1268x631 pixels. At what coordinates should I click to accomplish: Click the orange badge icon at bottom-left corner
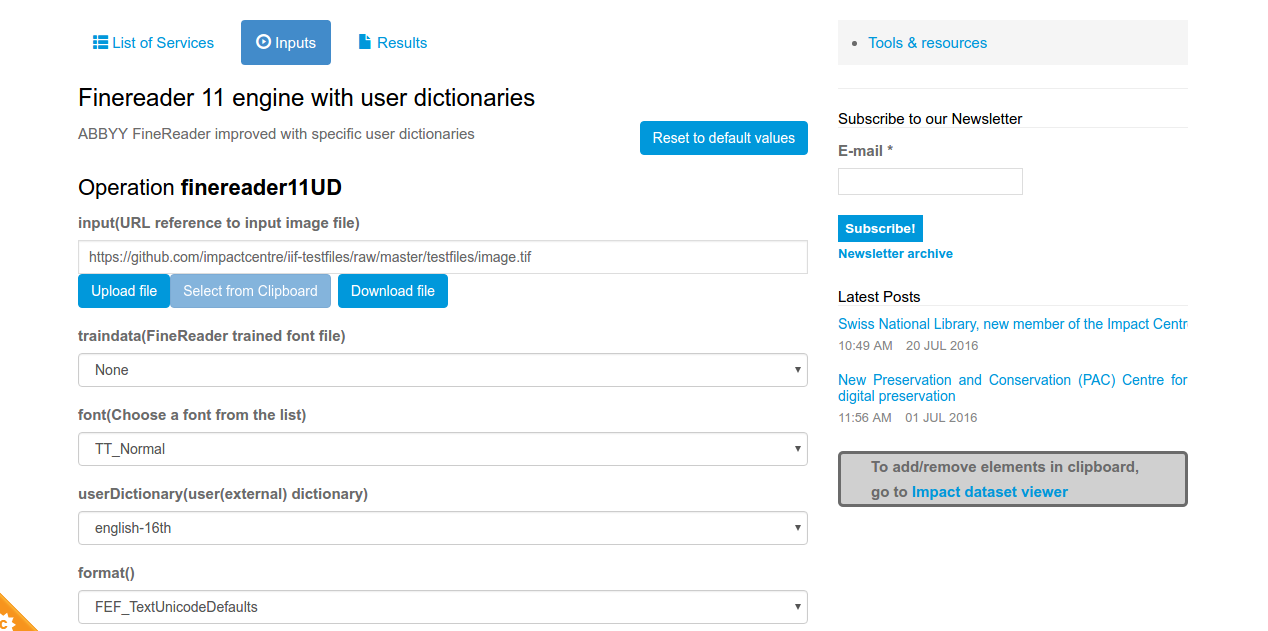click(12, 616)
